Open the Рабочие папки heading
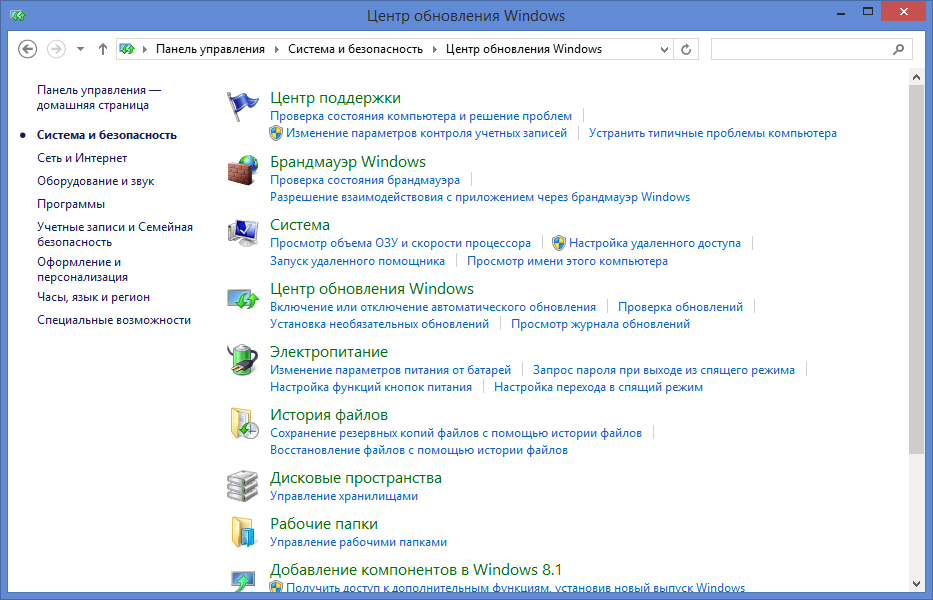933x600 pixels. tap(324, 524)
